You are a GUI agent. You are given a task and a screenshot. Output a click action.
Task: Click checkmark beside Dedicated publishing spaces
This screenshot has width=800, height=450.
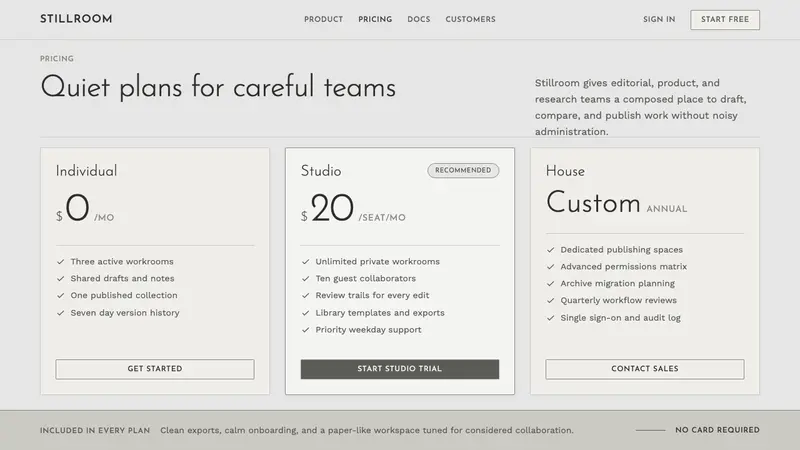[x=551, y=250]
